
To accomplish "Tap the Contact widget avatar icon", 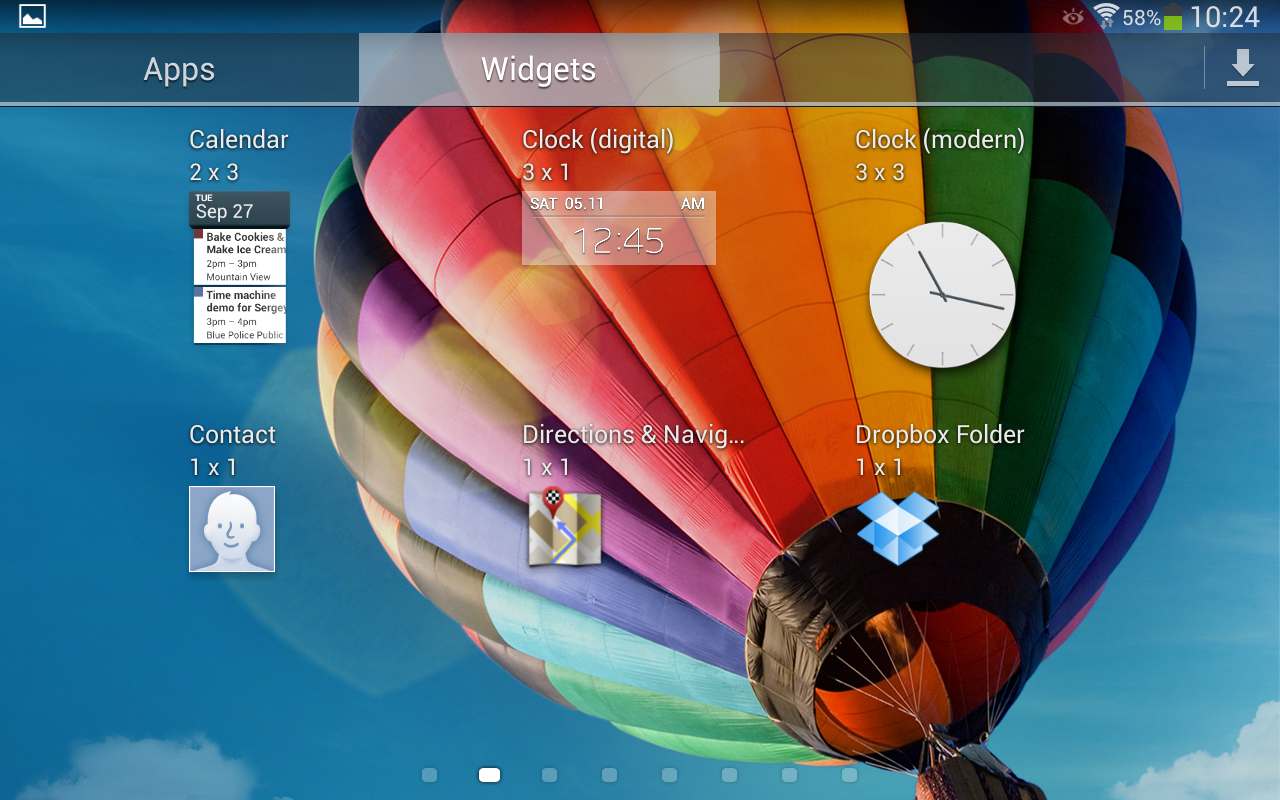I will pos(232,529).
